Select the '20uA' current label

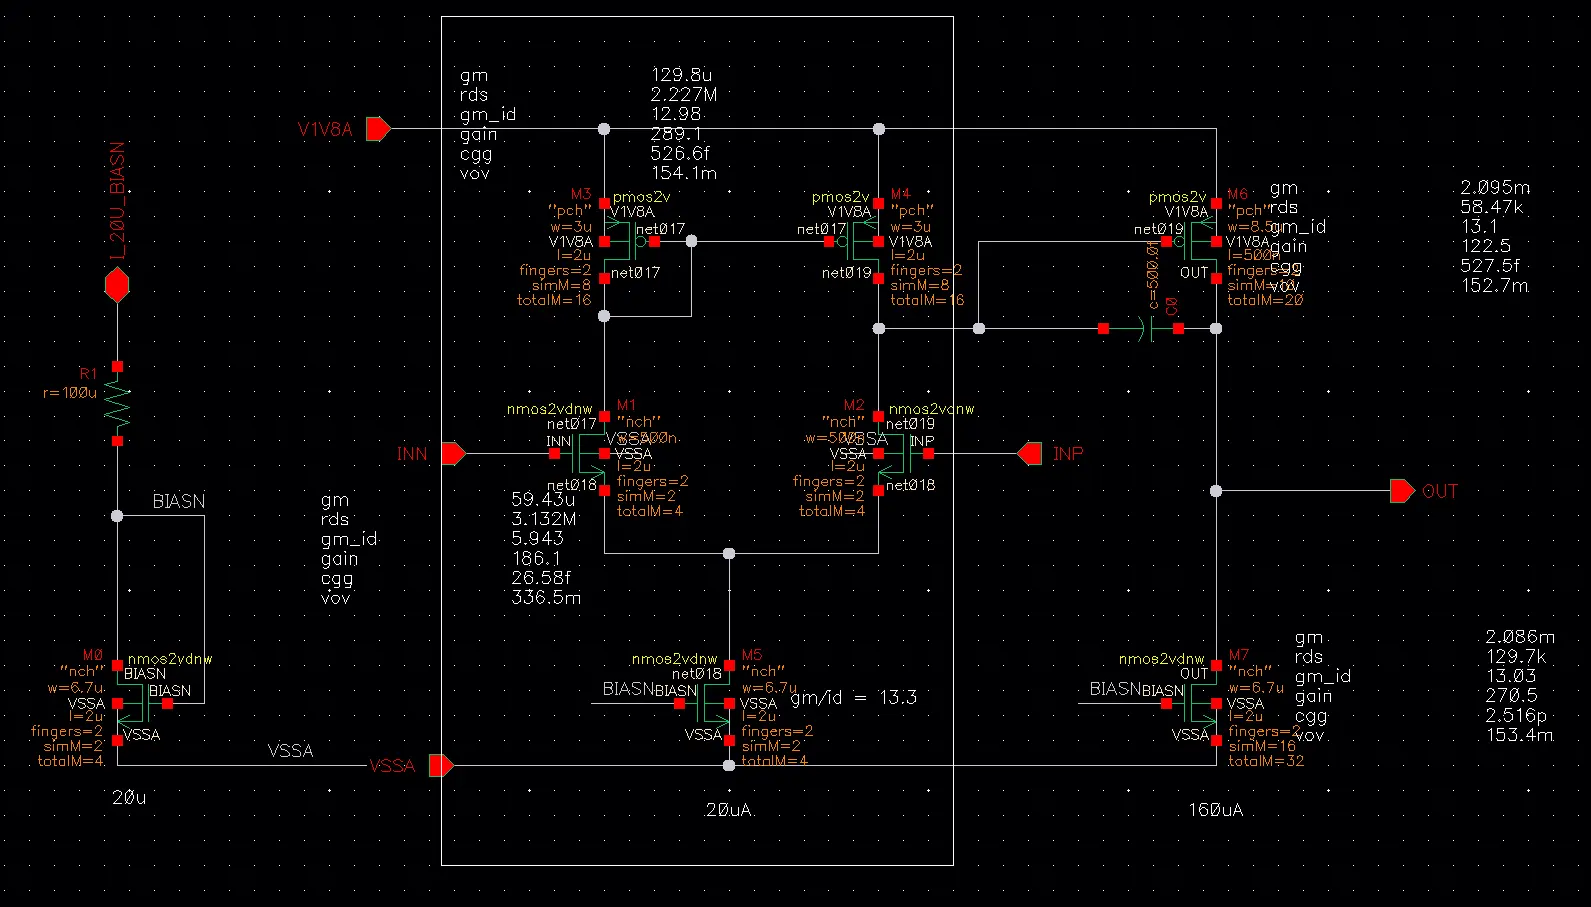tap(729, 810)
